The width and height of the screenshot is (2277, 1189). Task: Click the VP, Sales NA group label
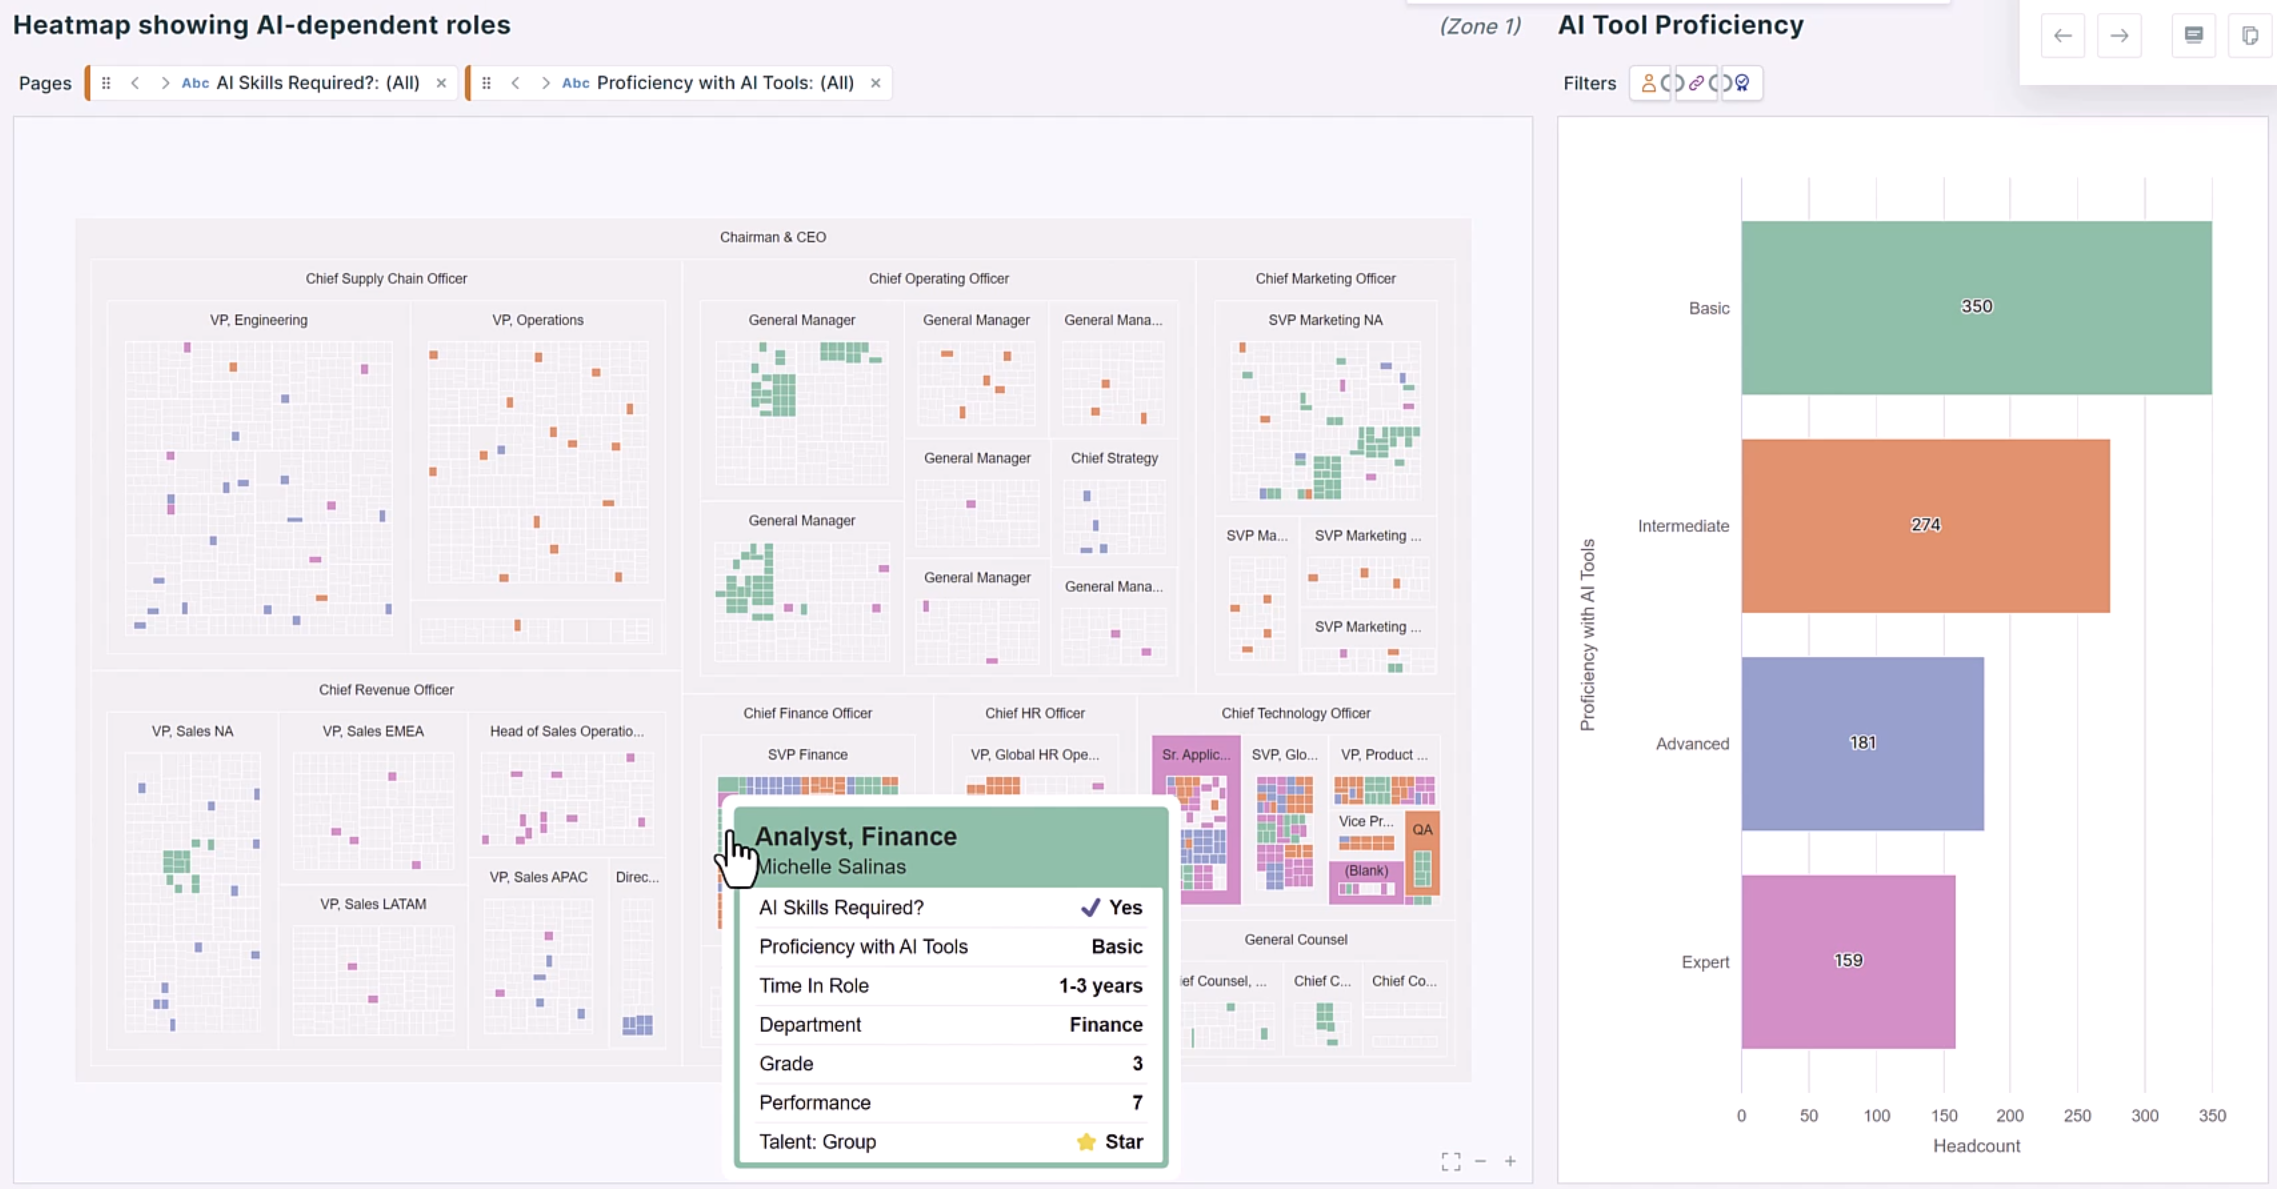192,731
